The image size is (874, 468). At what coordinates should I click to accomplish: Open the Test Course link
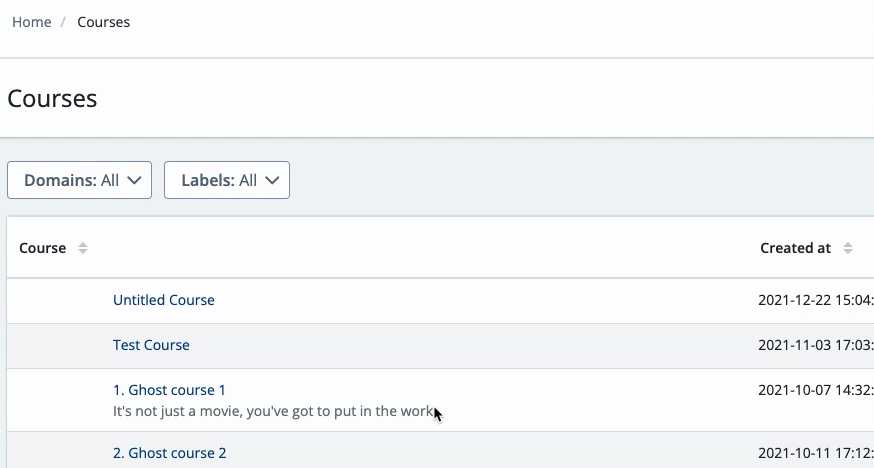coord(151,345)
